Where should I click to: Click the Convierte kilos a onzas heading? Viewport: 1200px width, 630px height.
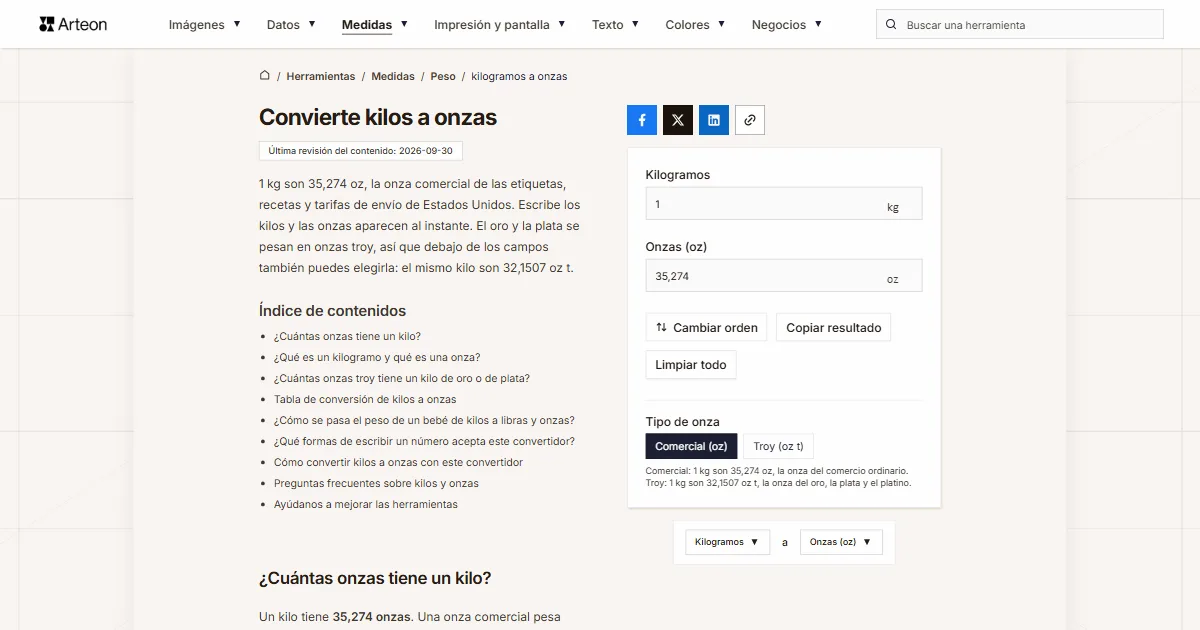(x=378, y=117)
